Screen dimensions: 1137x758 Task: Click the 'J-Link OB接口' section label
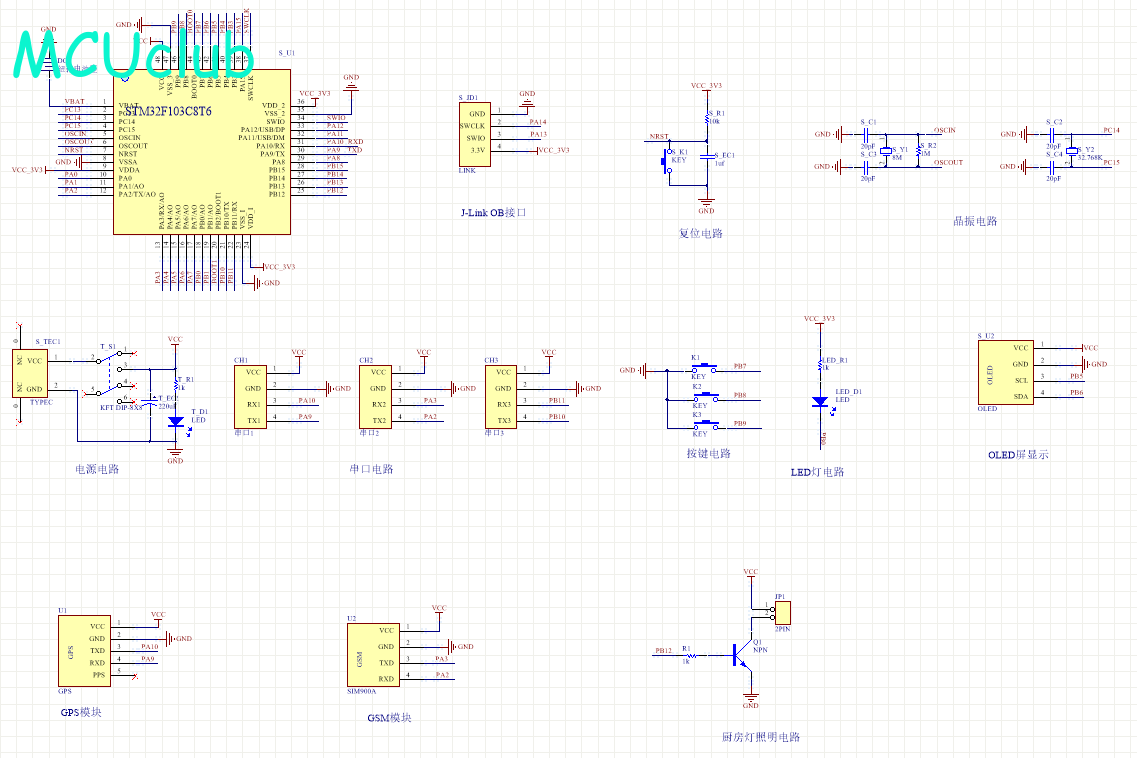(x=493, y=213)
